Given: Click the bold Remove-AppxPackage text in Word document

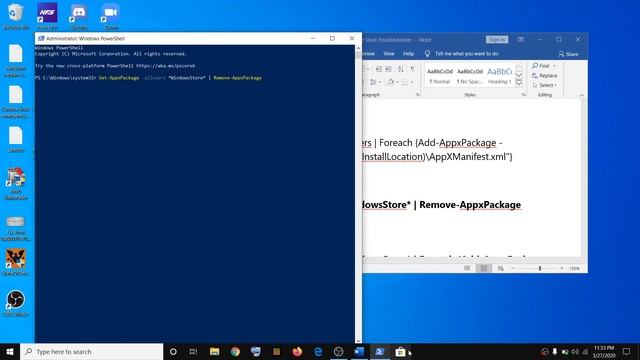Looking at the screenshot, I should tap(470, 204).
